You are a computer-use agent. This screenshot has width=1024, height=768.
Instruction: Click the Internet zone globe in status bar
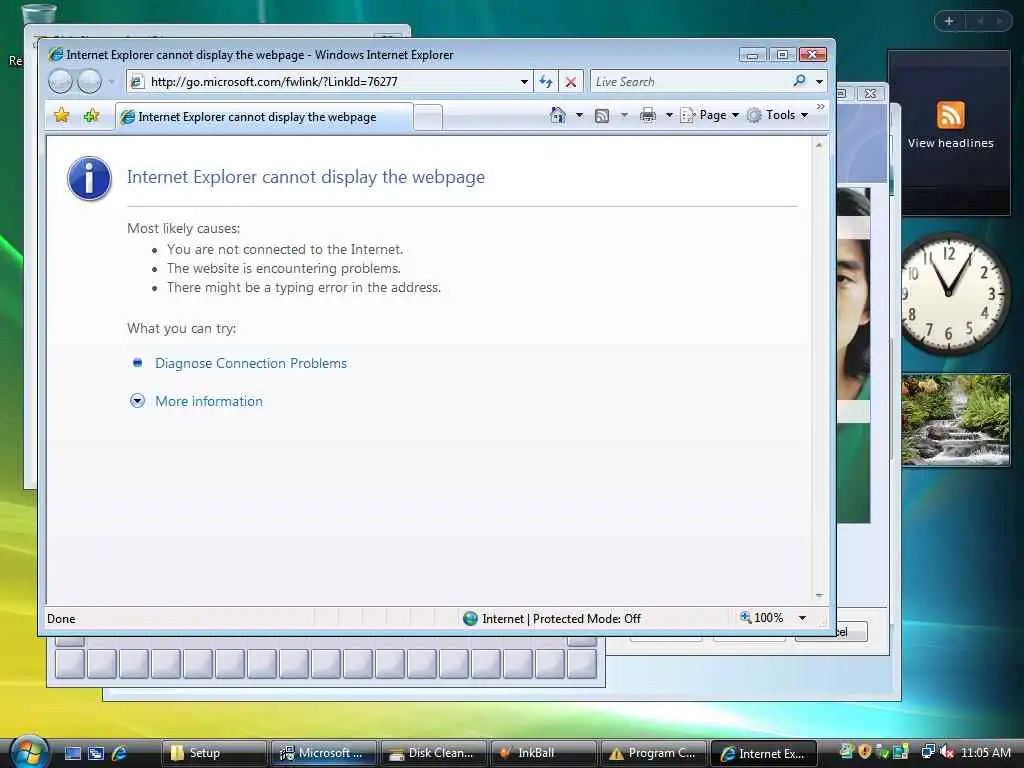[x=470, y=618]
